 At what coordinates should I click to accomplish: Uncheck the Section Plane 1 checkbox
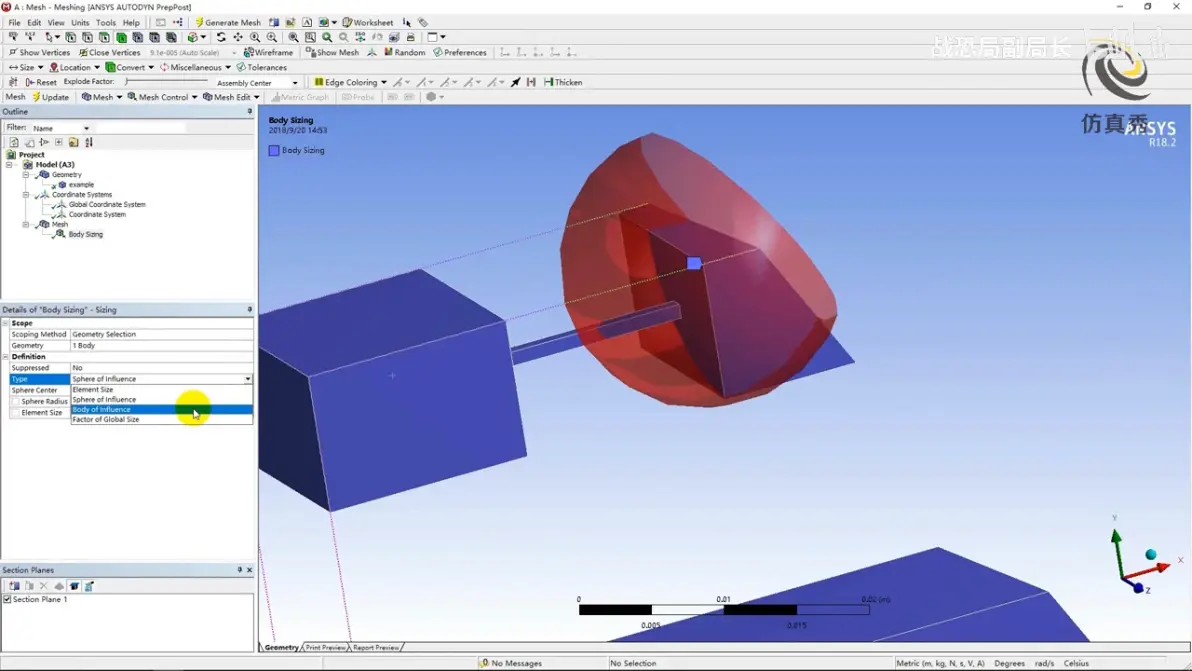pyautogui.click(x=8, y=599)
